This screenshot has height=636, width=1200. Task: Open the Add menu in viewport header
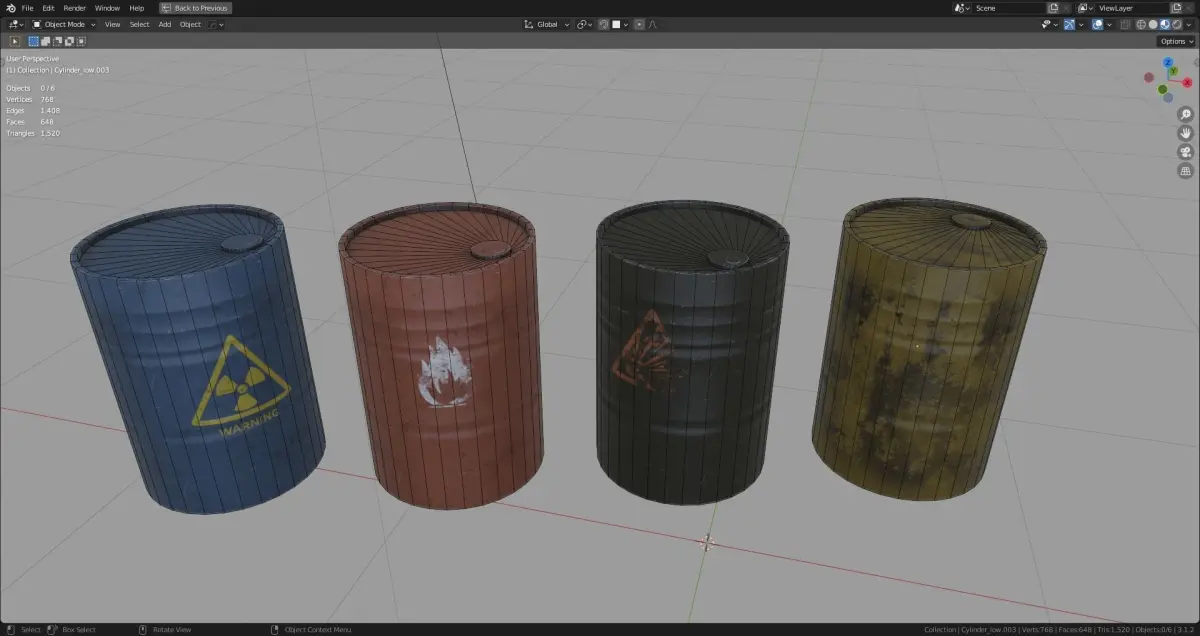click(164, 24)
